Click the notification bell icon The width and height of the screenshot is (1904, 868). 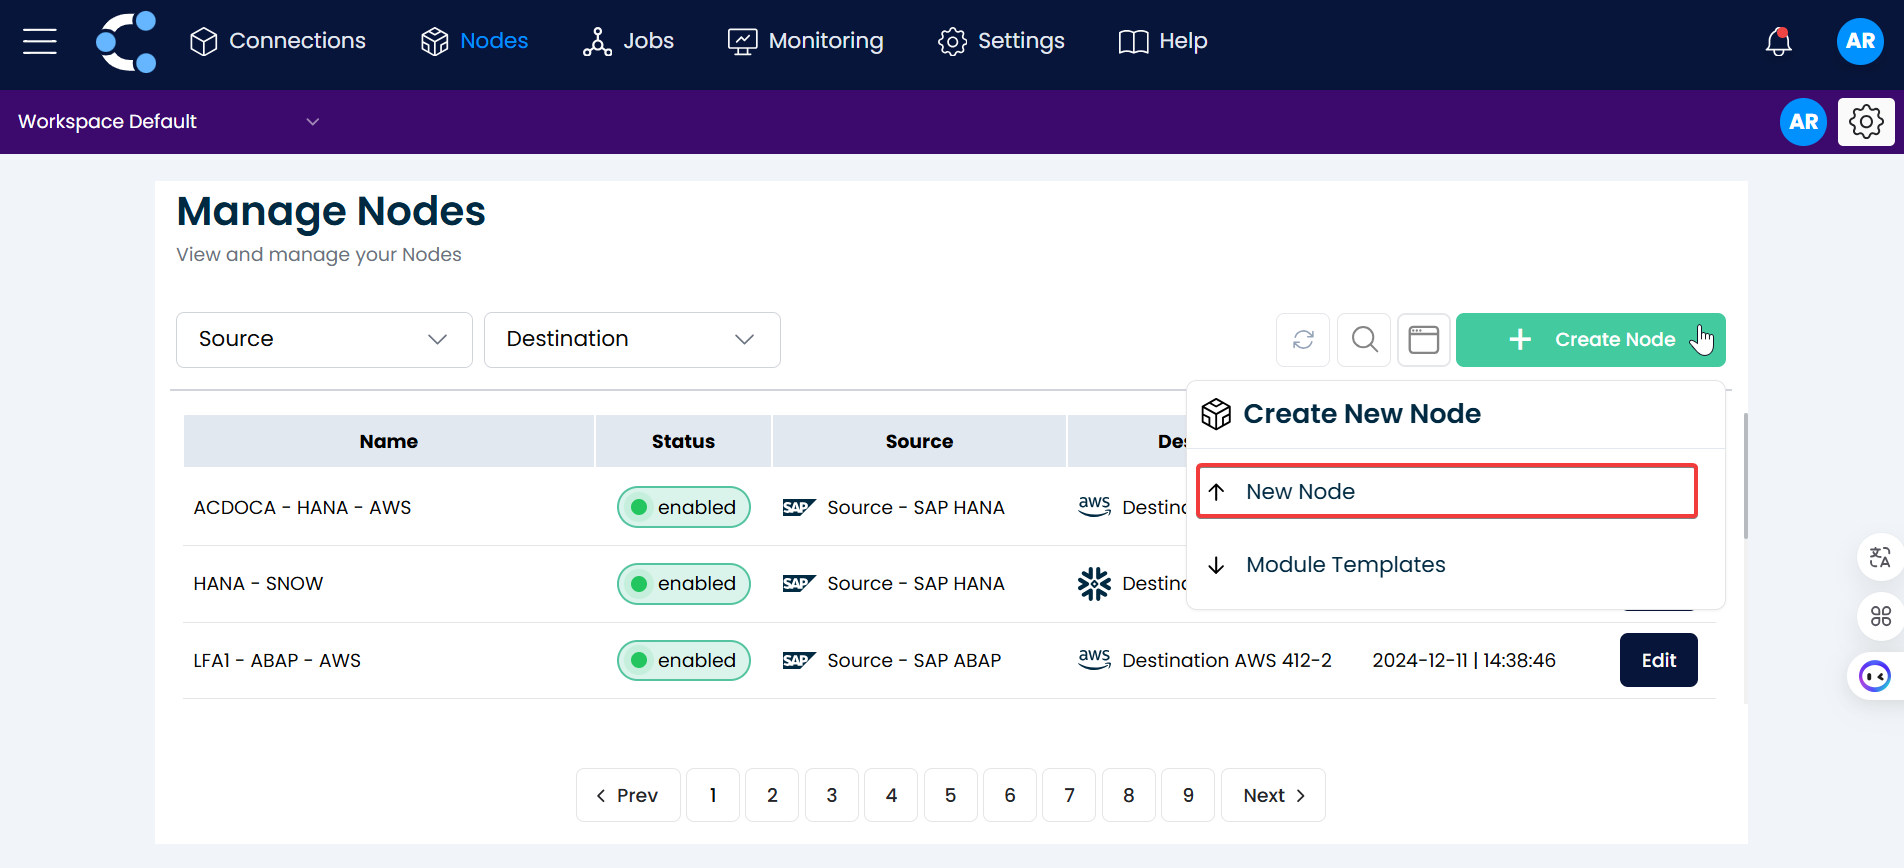tap(1778, 41)
